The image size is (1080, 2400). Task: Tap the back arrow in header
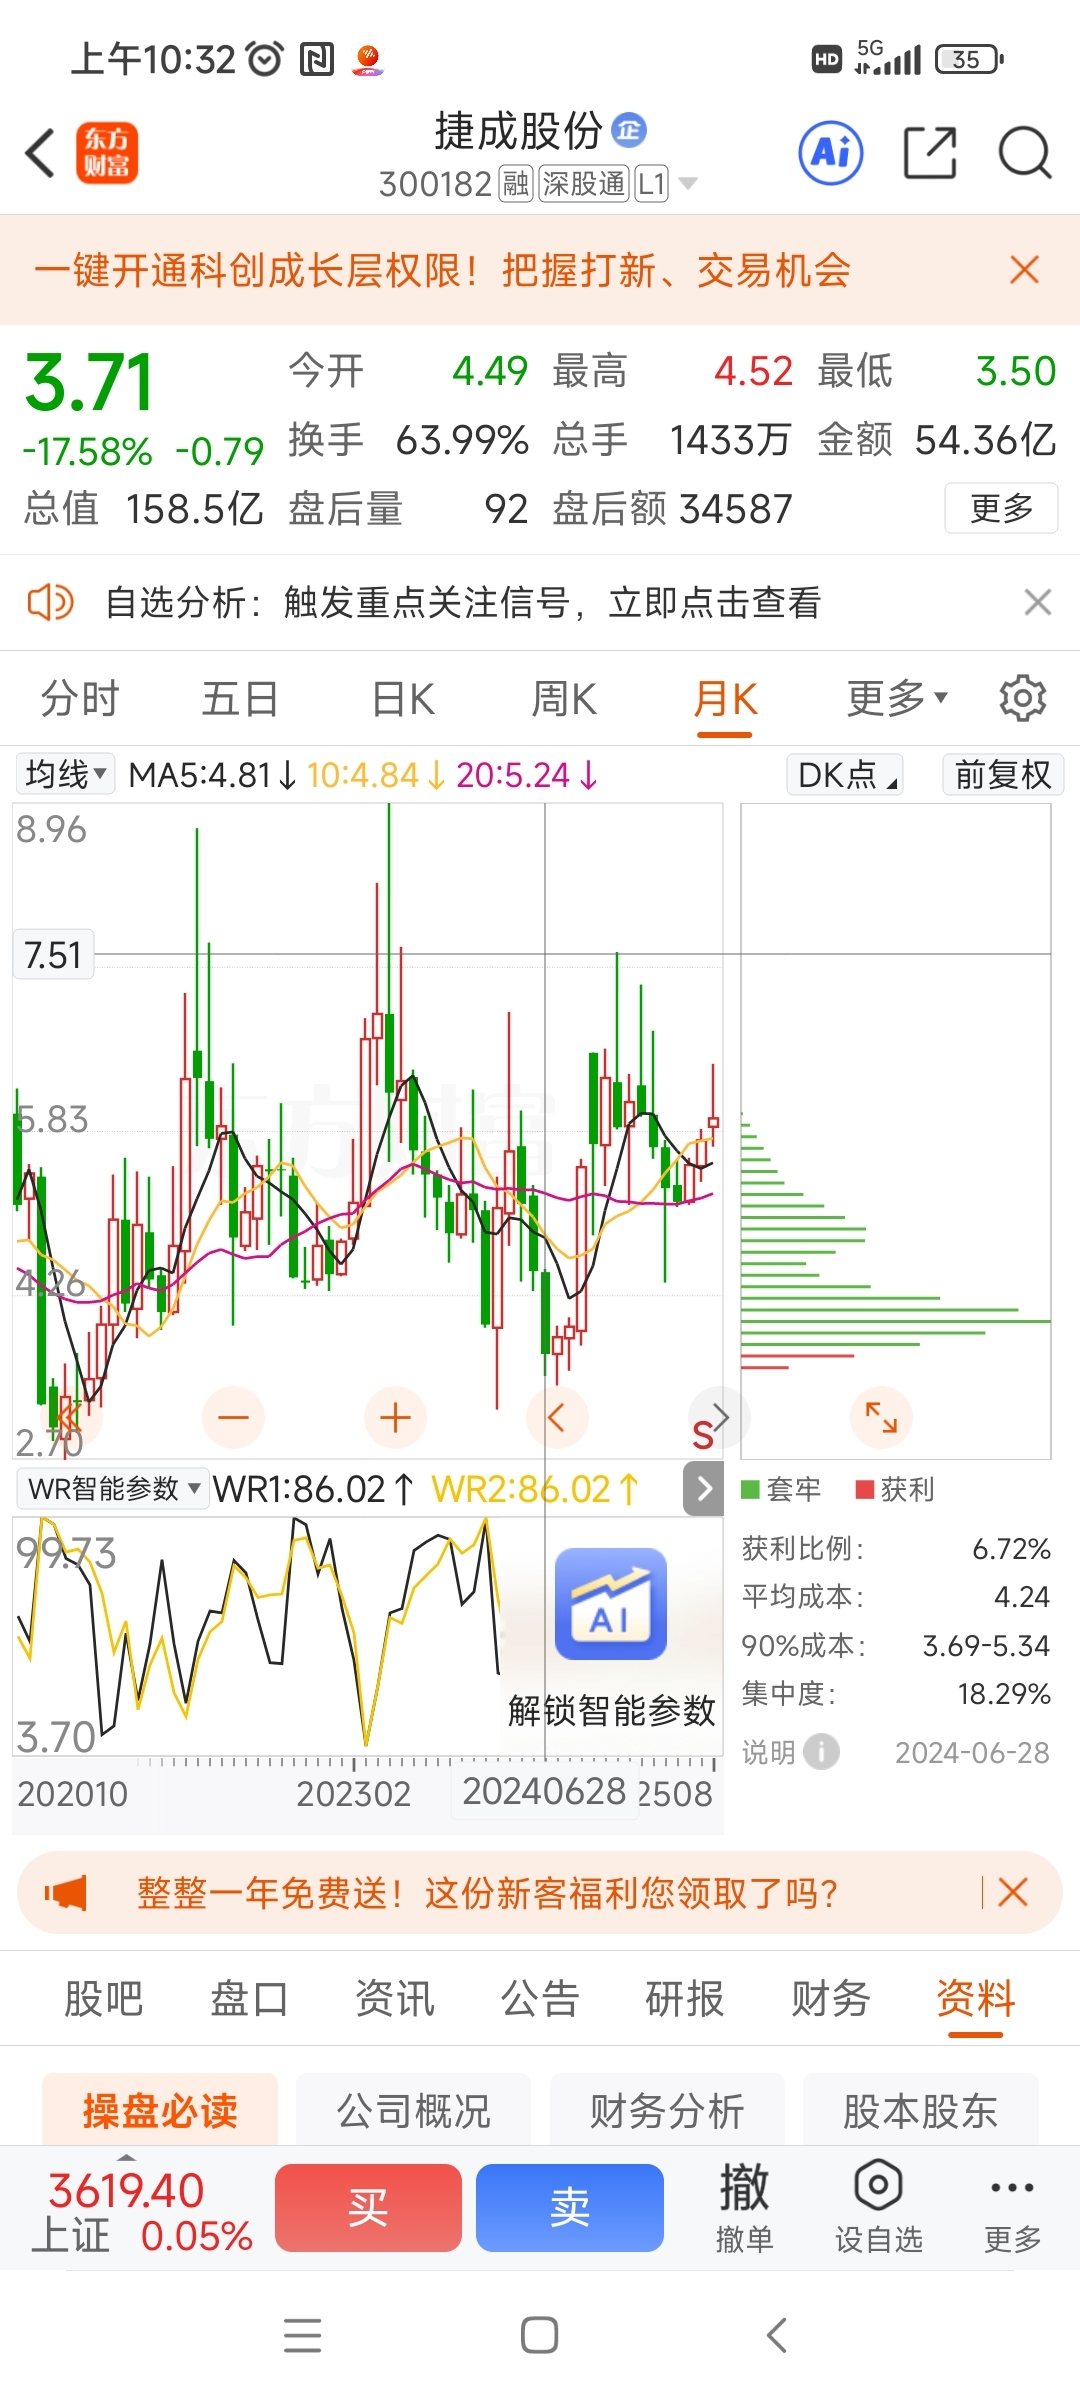[x=40, y=154]
